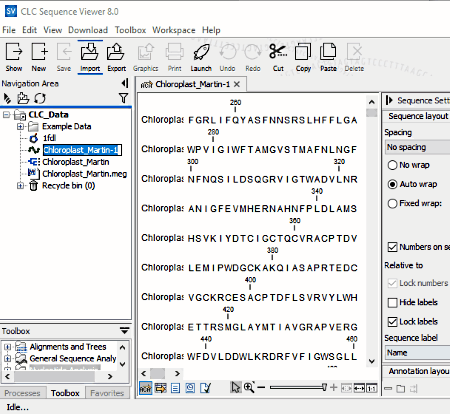Open the View menu
The width and height of the screenshot is (450, 414).
click(x=53, y=30)
